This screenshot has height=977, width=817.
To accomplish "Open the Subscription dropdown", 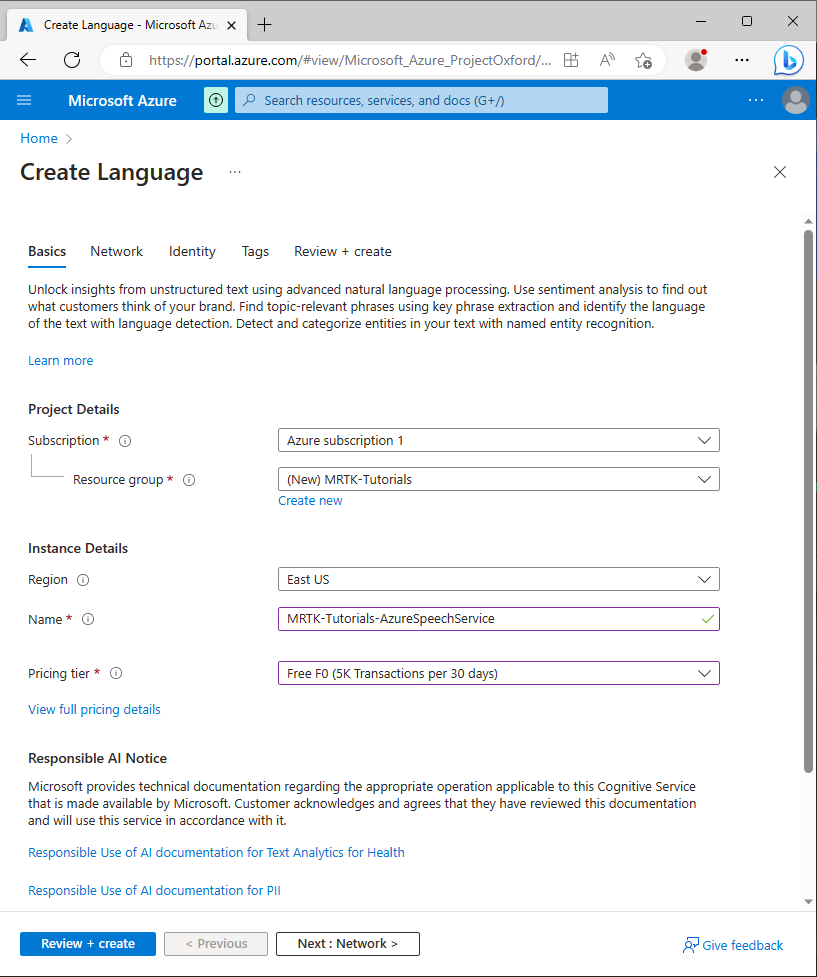I will pyautogui.click(x=498, y=439).
